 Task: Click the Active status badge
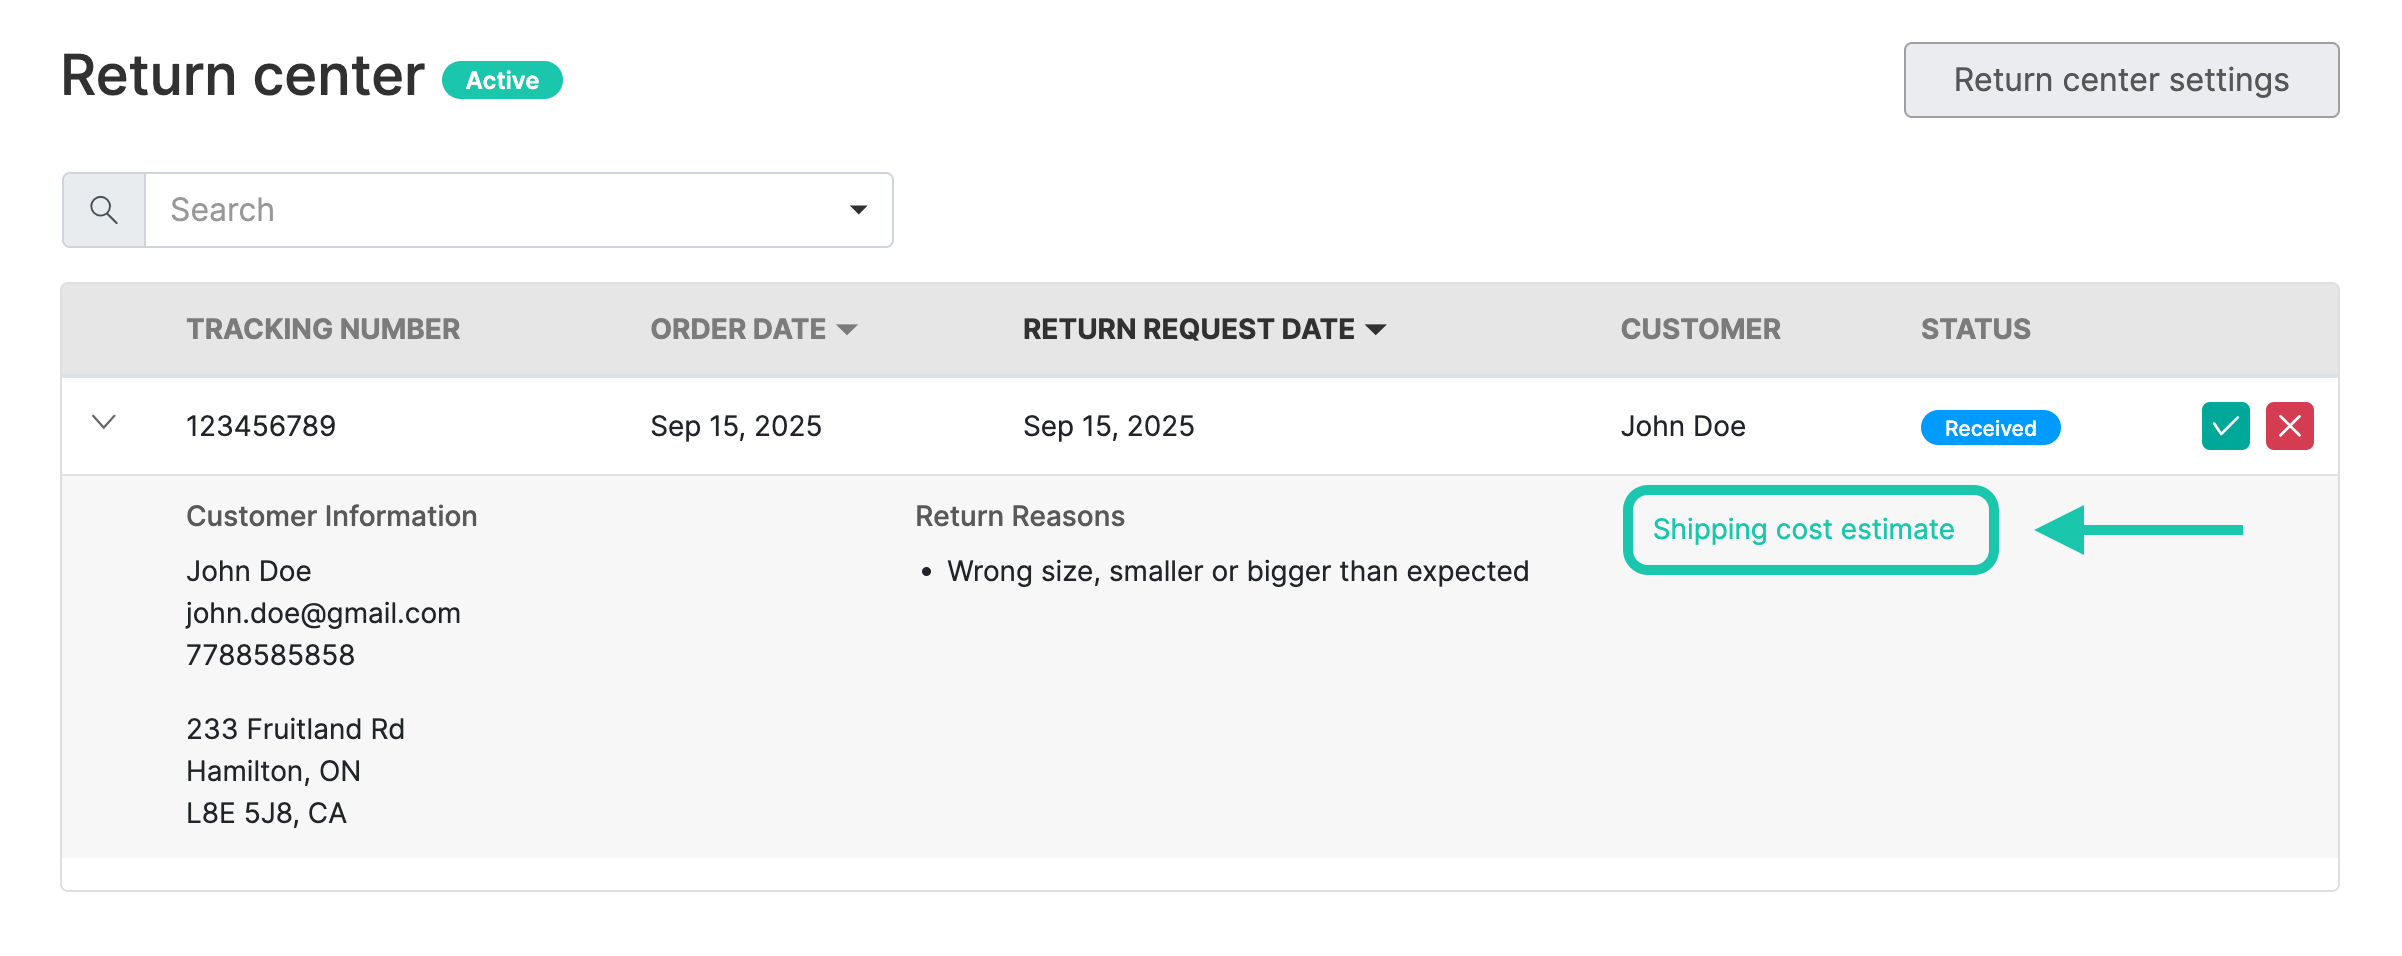(502, 80)
